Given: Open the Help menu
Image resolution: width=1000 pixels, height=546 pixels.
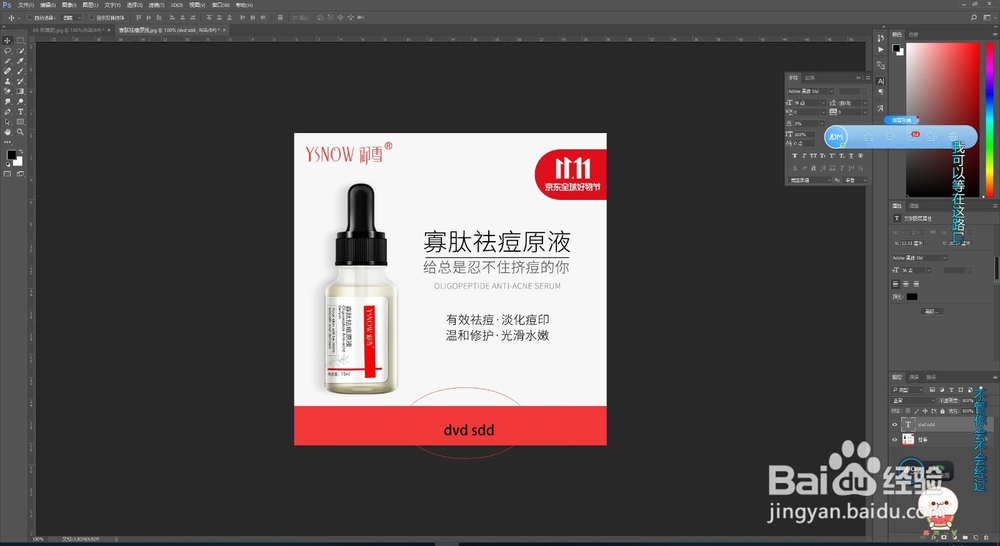Looking at the screenshot, I should pyautogui.click(x=244, y=4).
